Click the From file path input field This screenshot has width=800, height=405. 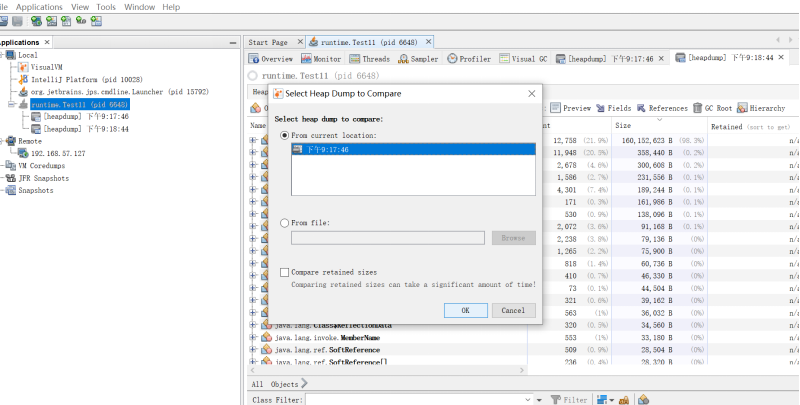(388, 238)
